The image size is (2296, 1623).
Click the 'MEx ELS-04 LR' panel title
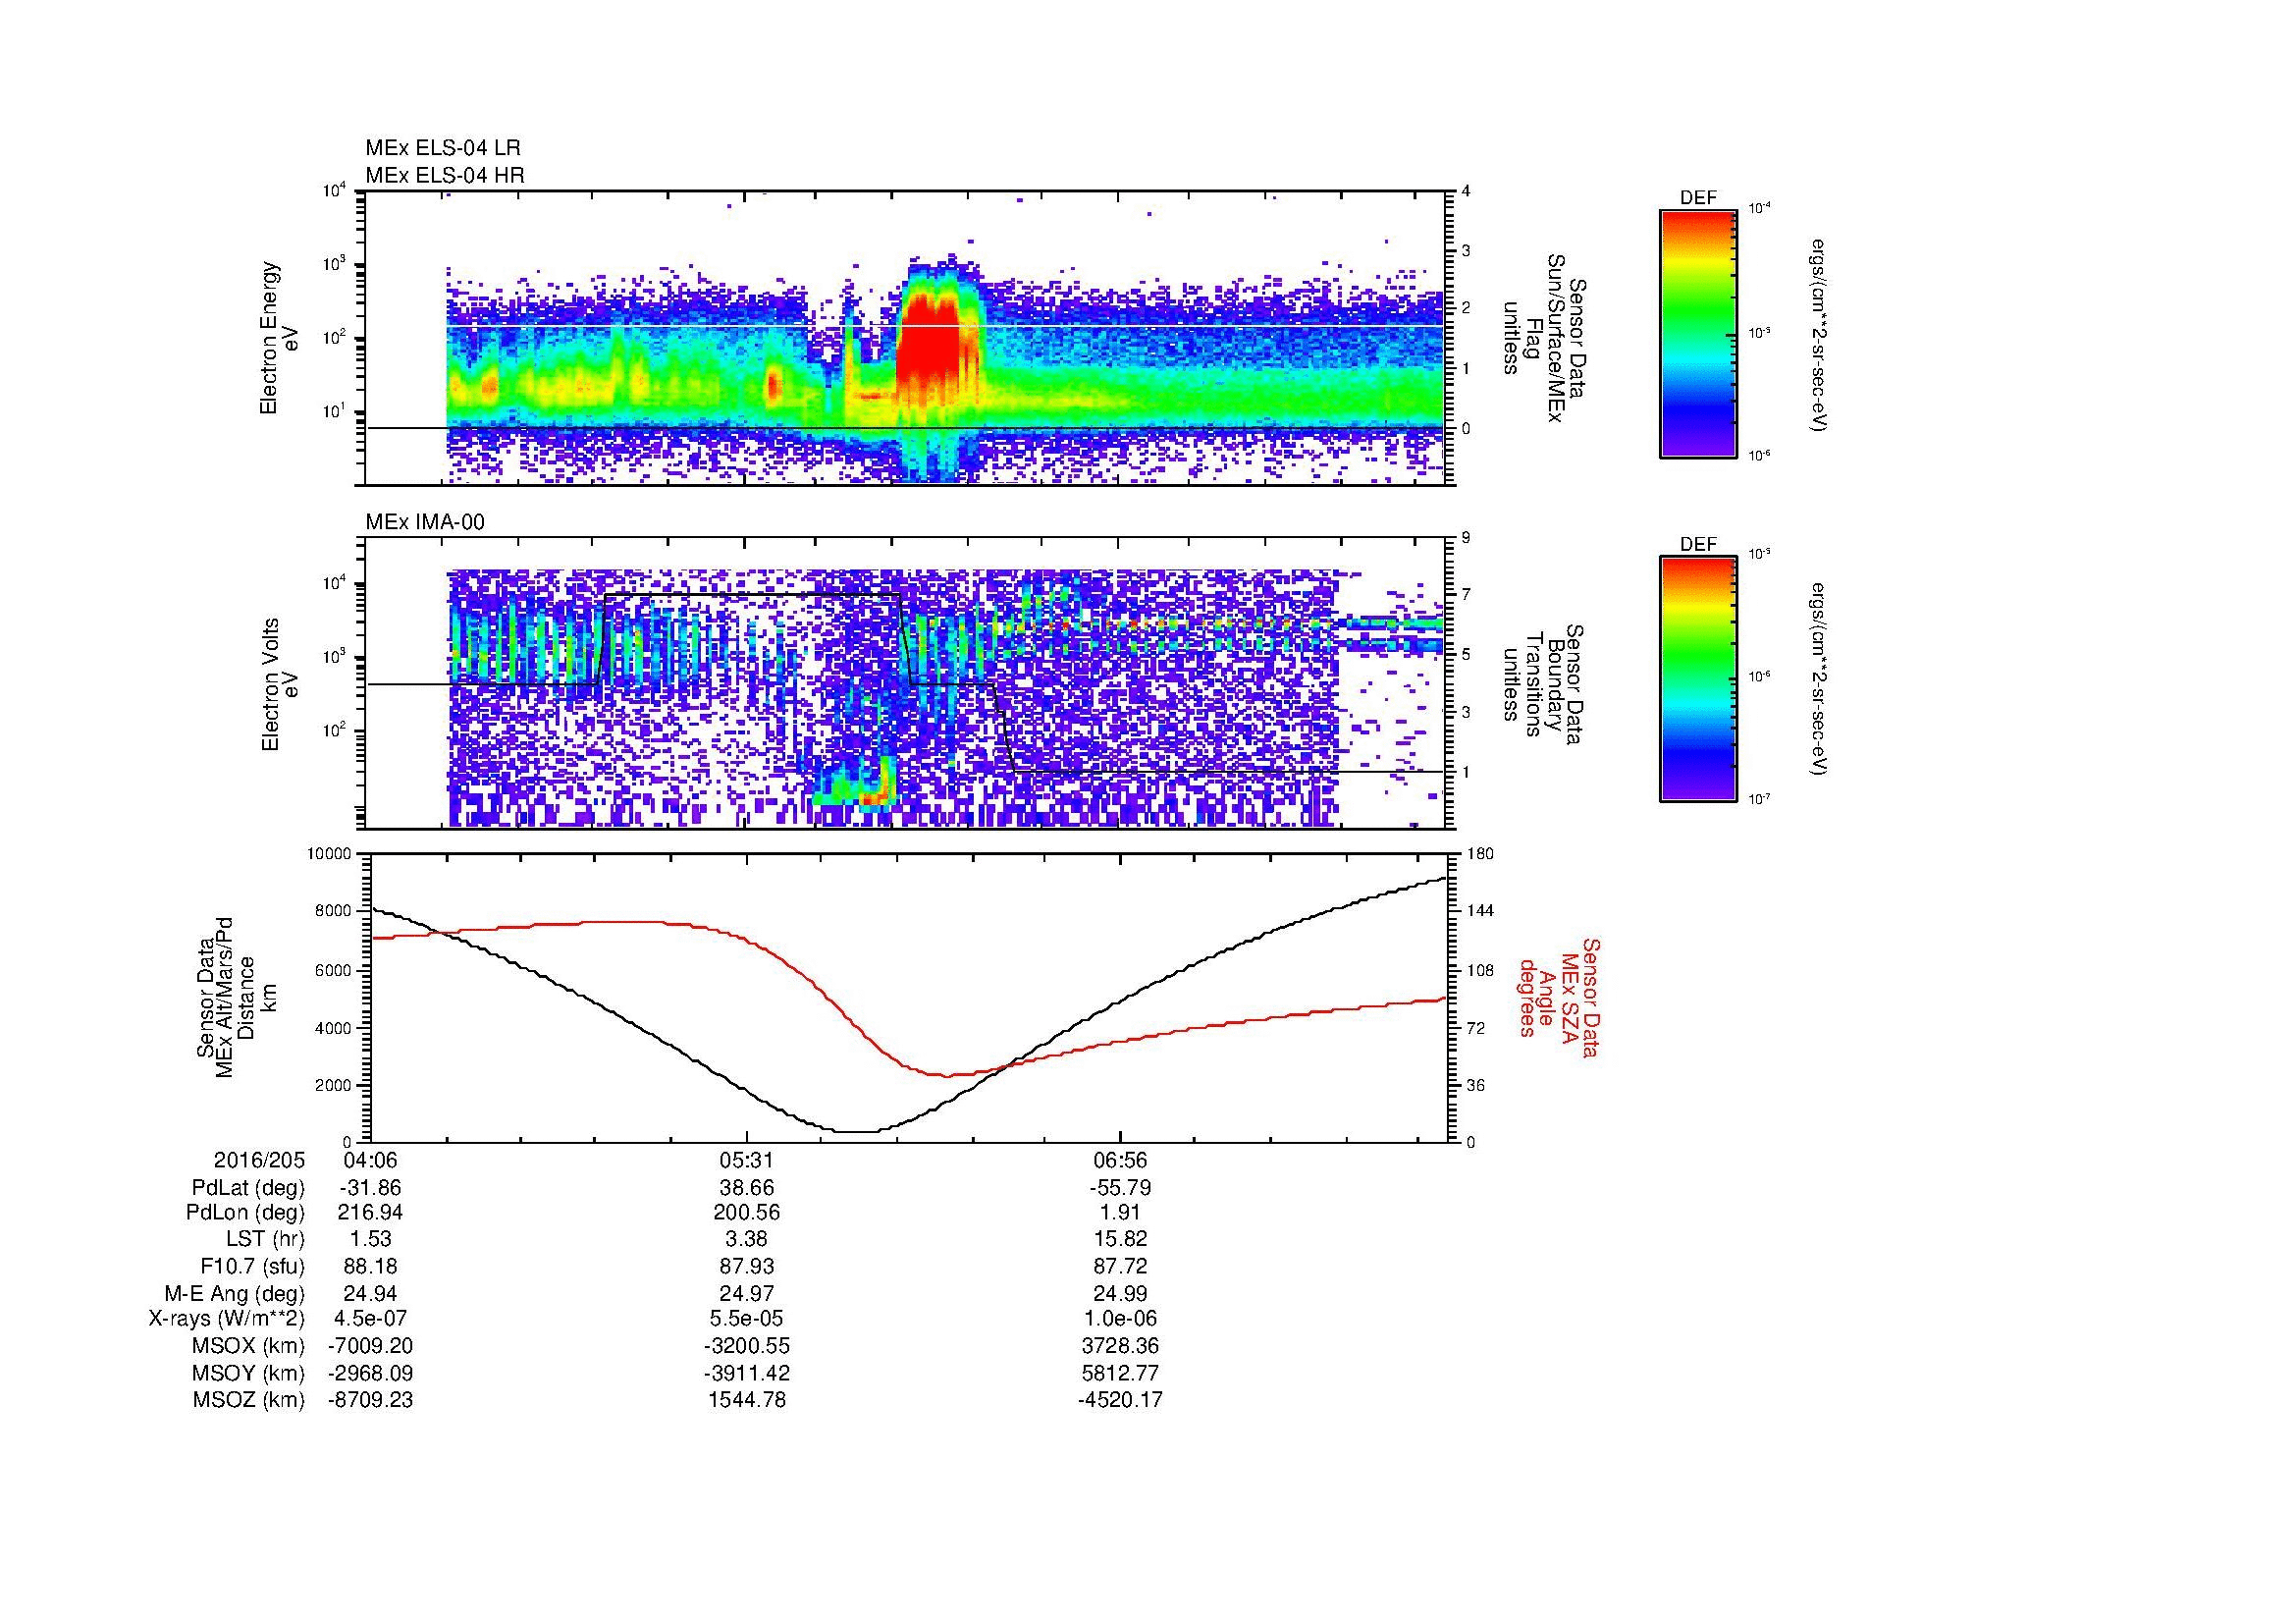[x=443, y=148]
